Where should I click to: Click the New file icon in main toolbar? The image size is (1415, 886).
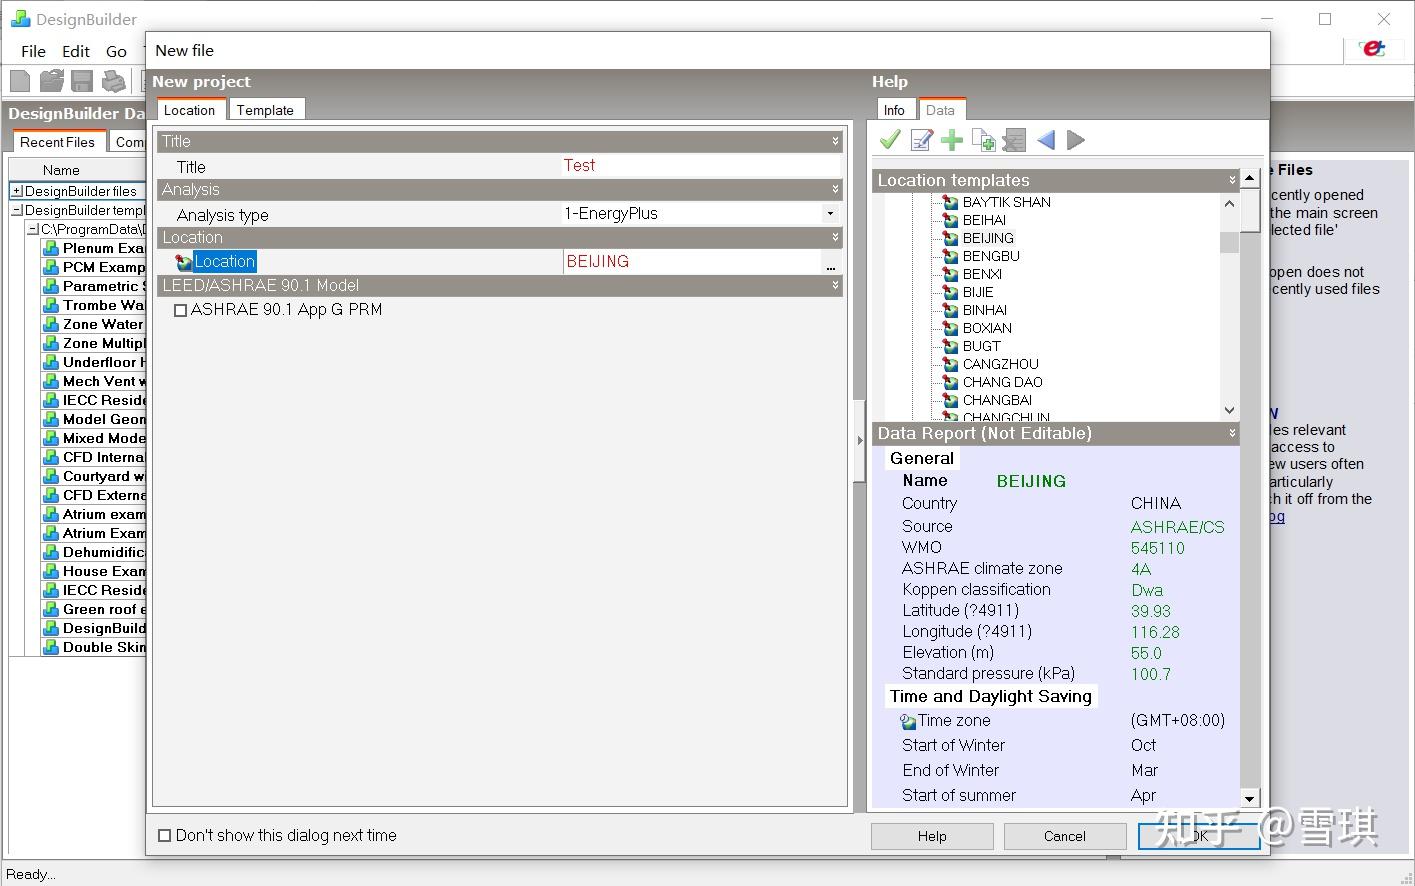click(20, 81)
